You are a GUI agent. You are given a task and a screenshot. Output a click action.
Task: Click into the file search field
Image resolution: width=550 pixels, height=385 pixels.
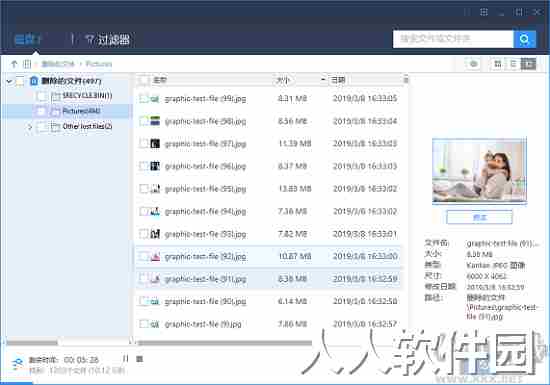click(x=453, y=39)
